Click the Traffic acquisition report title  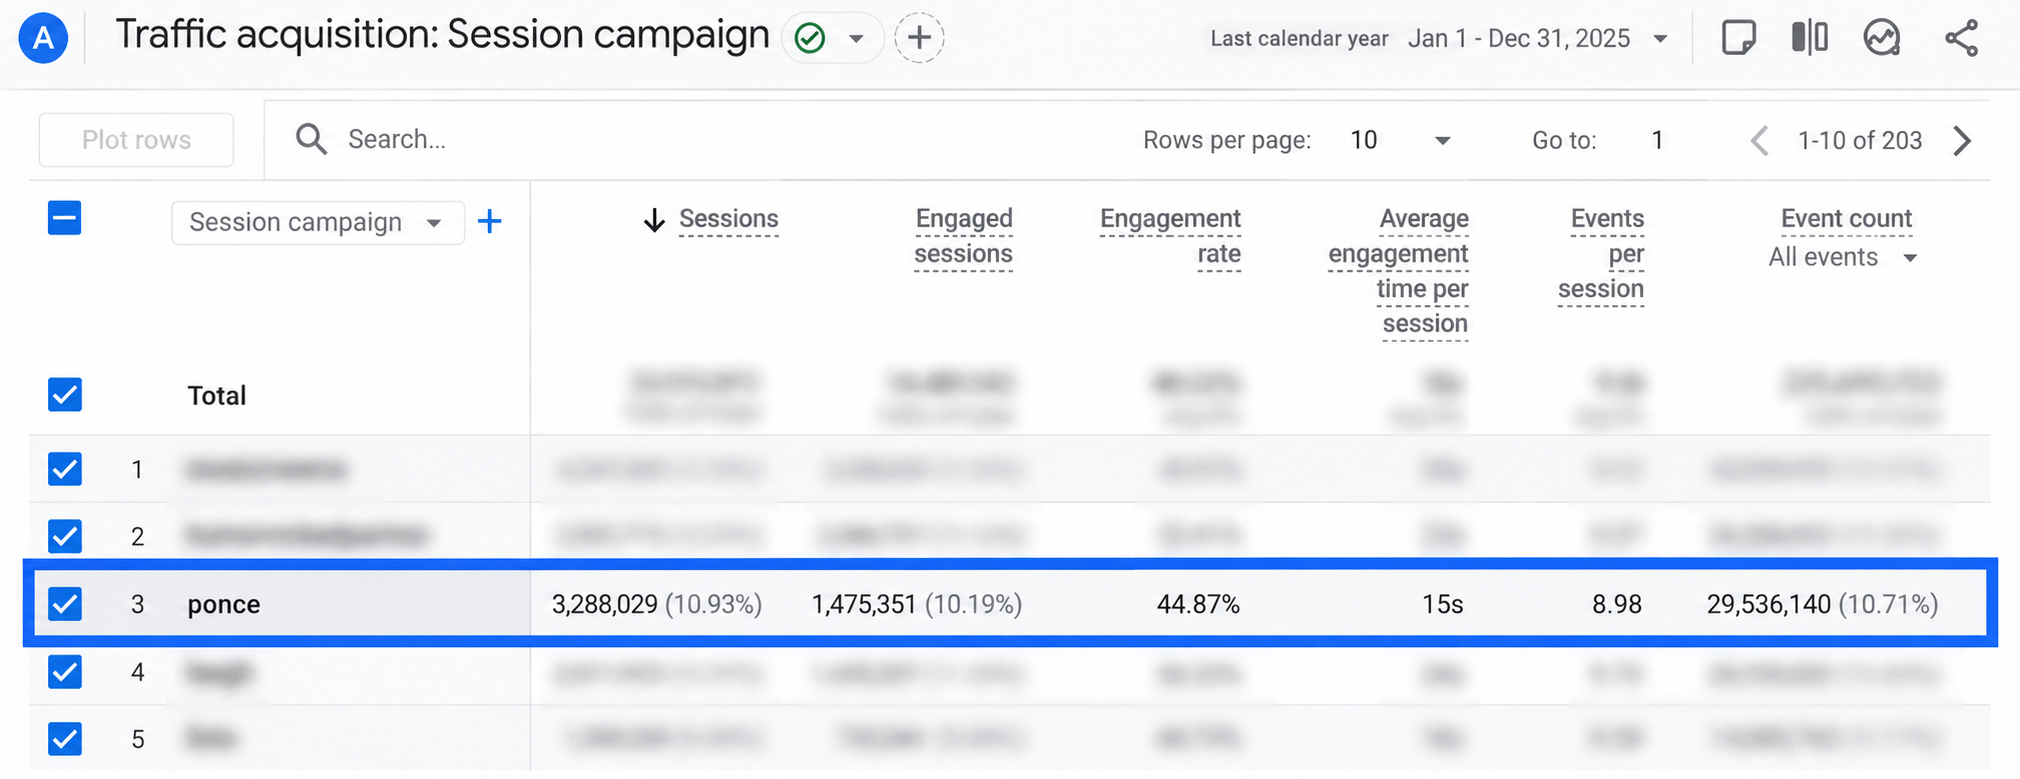pos(442,35)
